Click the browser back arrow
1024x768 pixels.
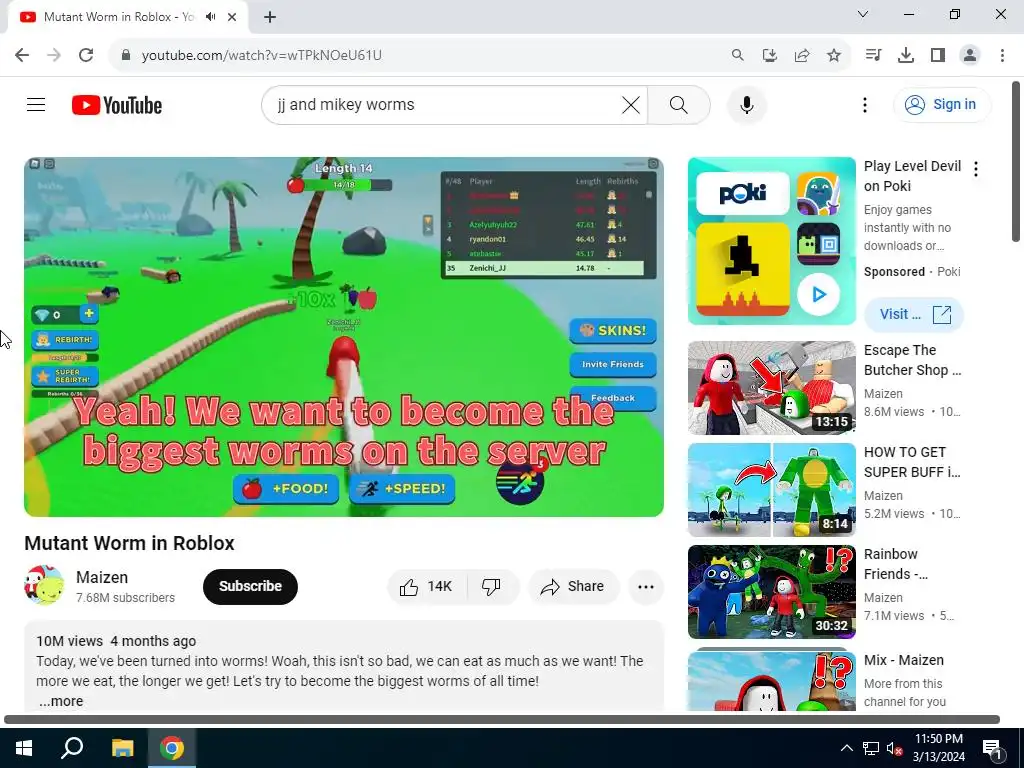click(22, 55)
